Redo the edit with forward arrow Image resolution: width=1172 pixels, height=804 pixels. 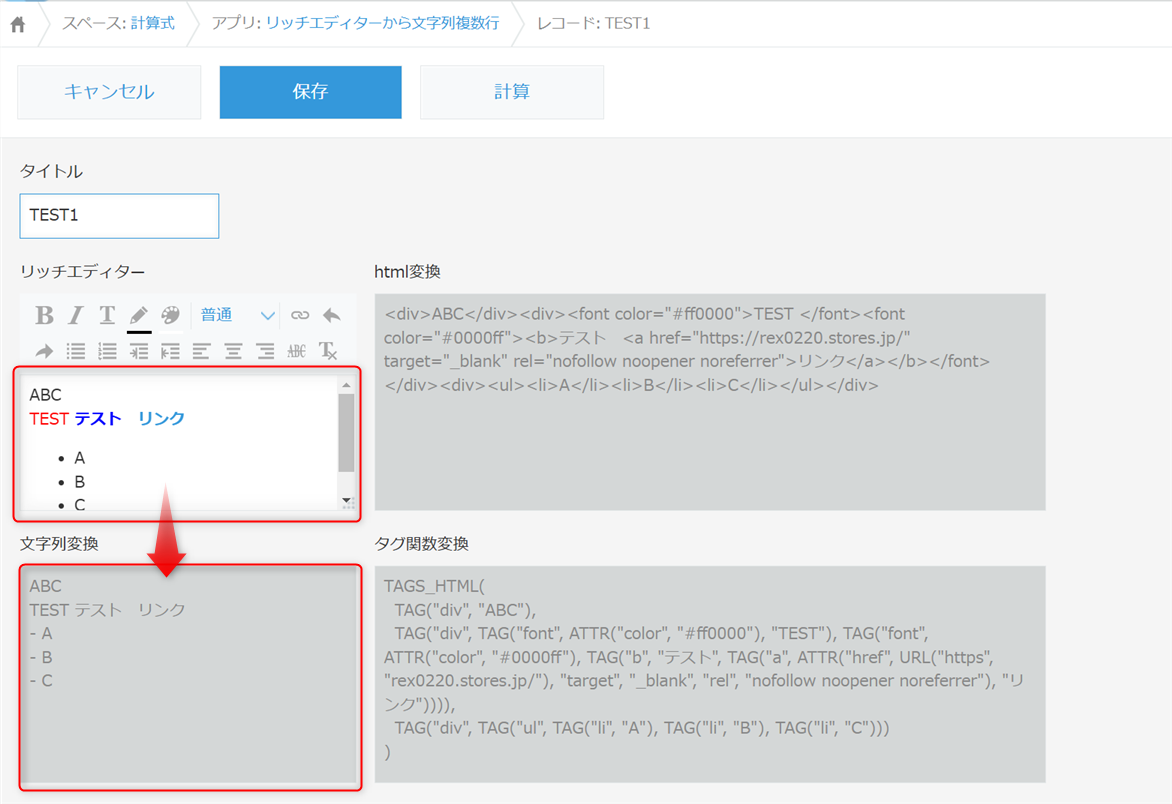click(44, 350)
